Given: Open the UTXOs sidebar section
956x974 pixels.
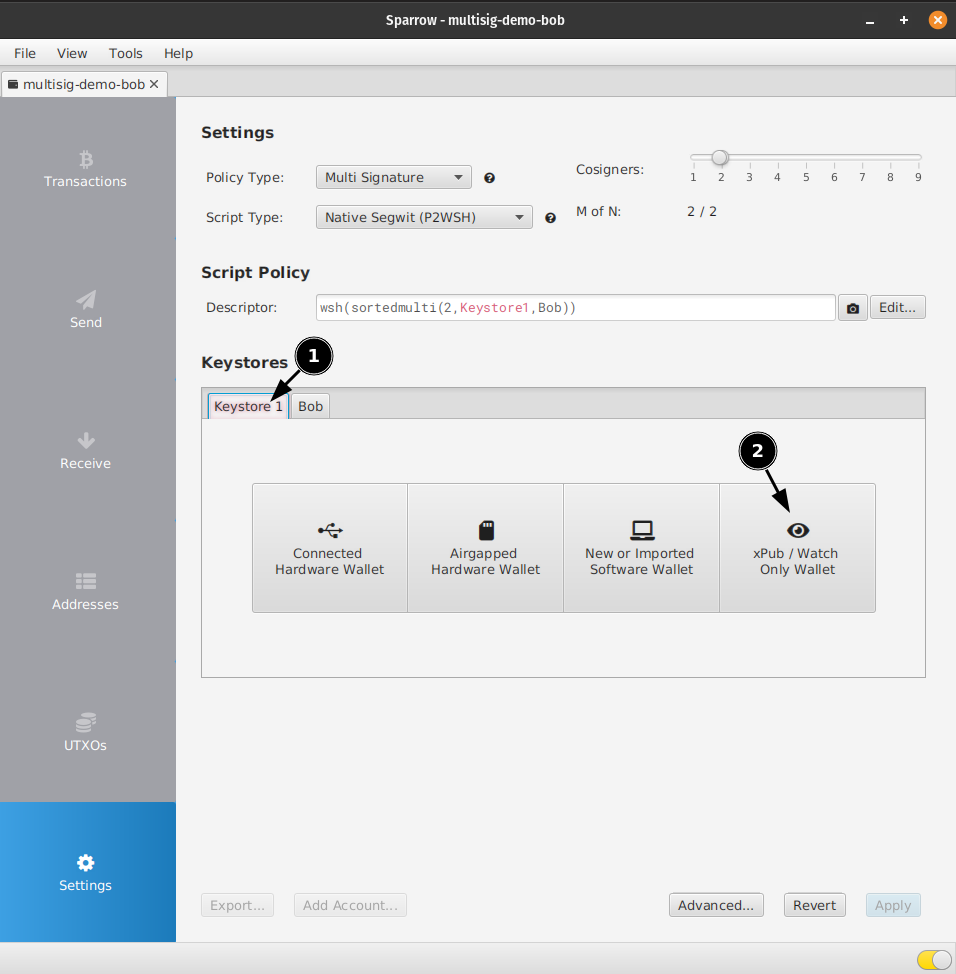Looking at the screenshot, I should click(86, 733).
